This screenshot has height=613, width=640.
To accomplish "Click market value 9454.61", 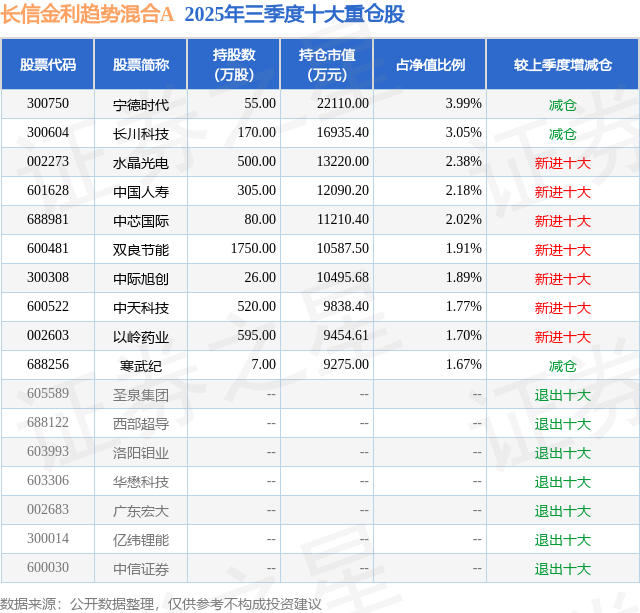I will tap(346, 335).
